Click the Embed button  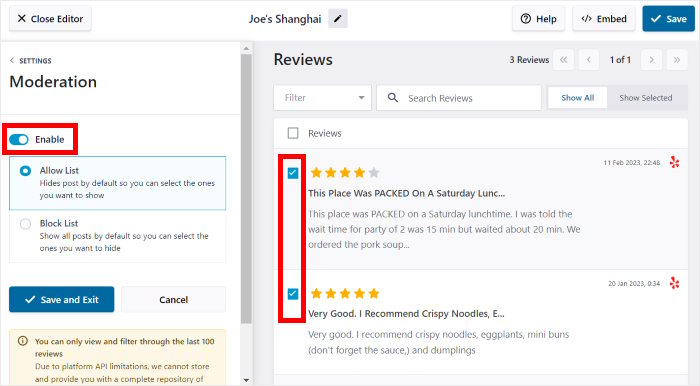click(604, 19)
